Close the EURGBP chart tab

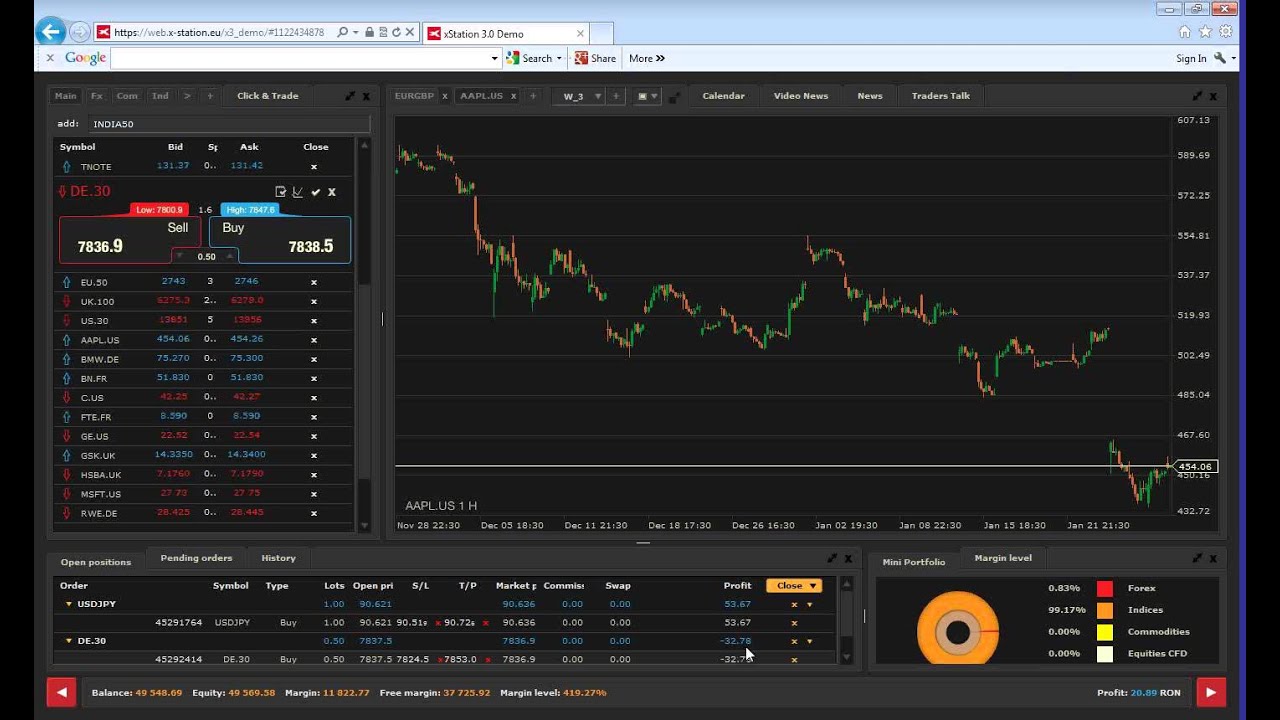pyautogui.click(x=445, y=96)
